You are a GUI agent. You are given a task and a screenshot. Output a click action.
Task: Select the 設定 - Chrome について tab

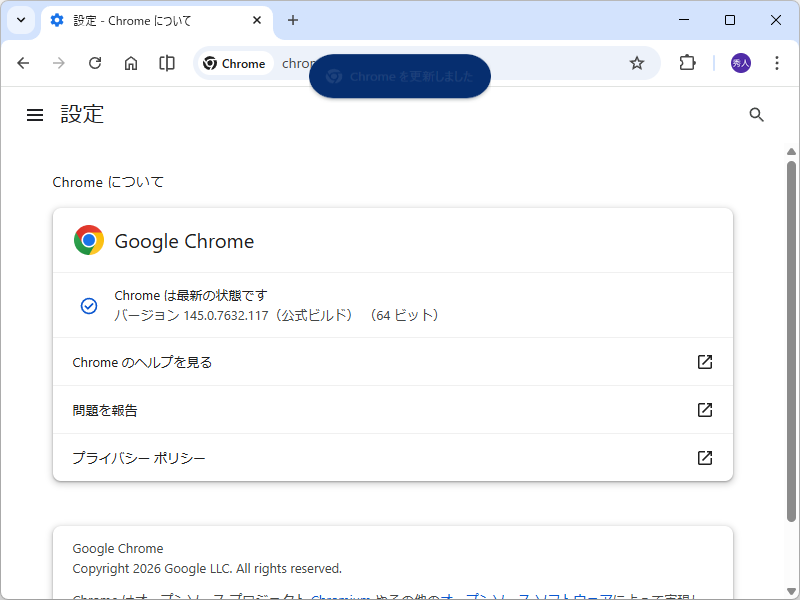click(140, 20)
